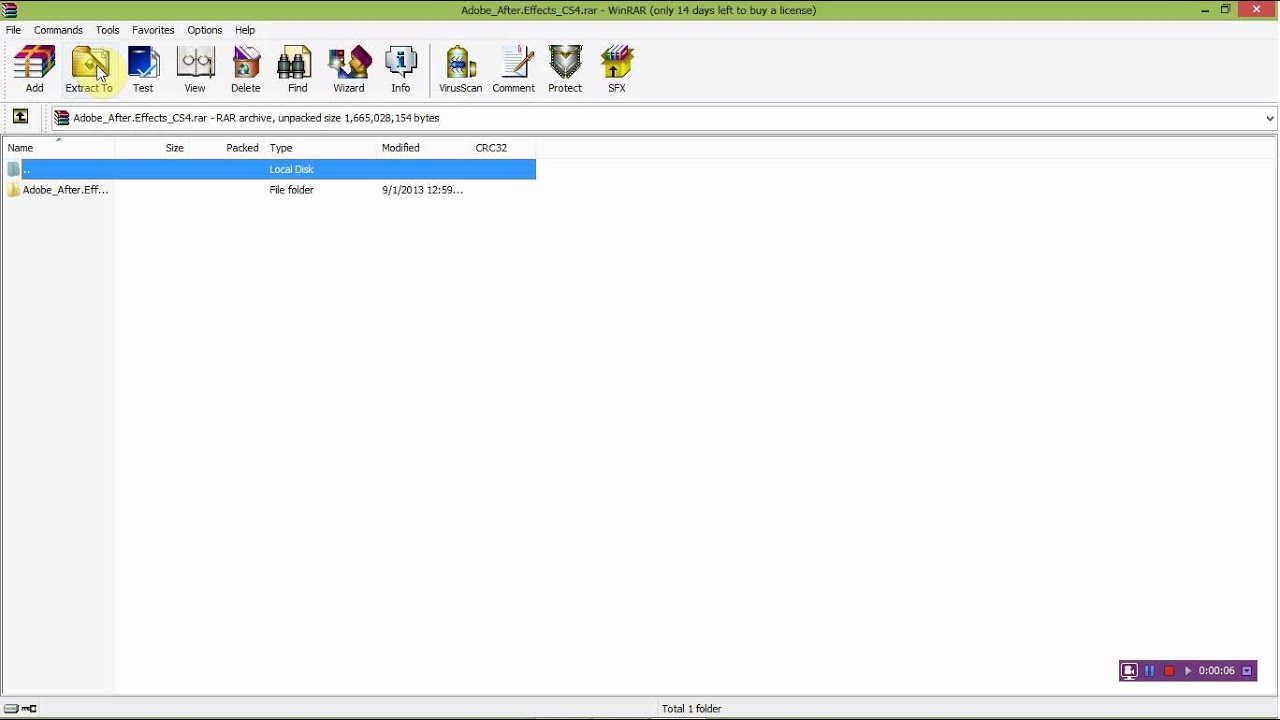
Task: Click the '9/1/2013 12:59...' modified date
Action: [422, 190]
